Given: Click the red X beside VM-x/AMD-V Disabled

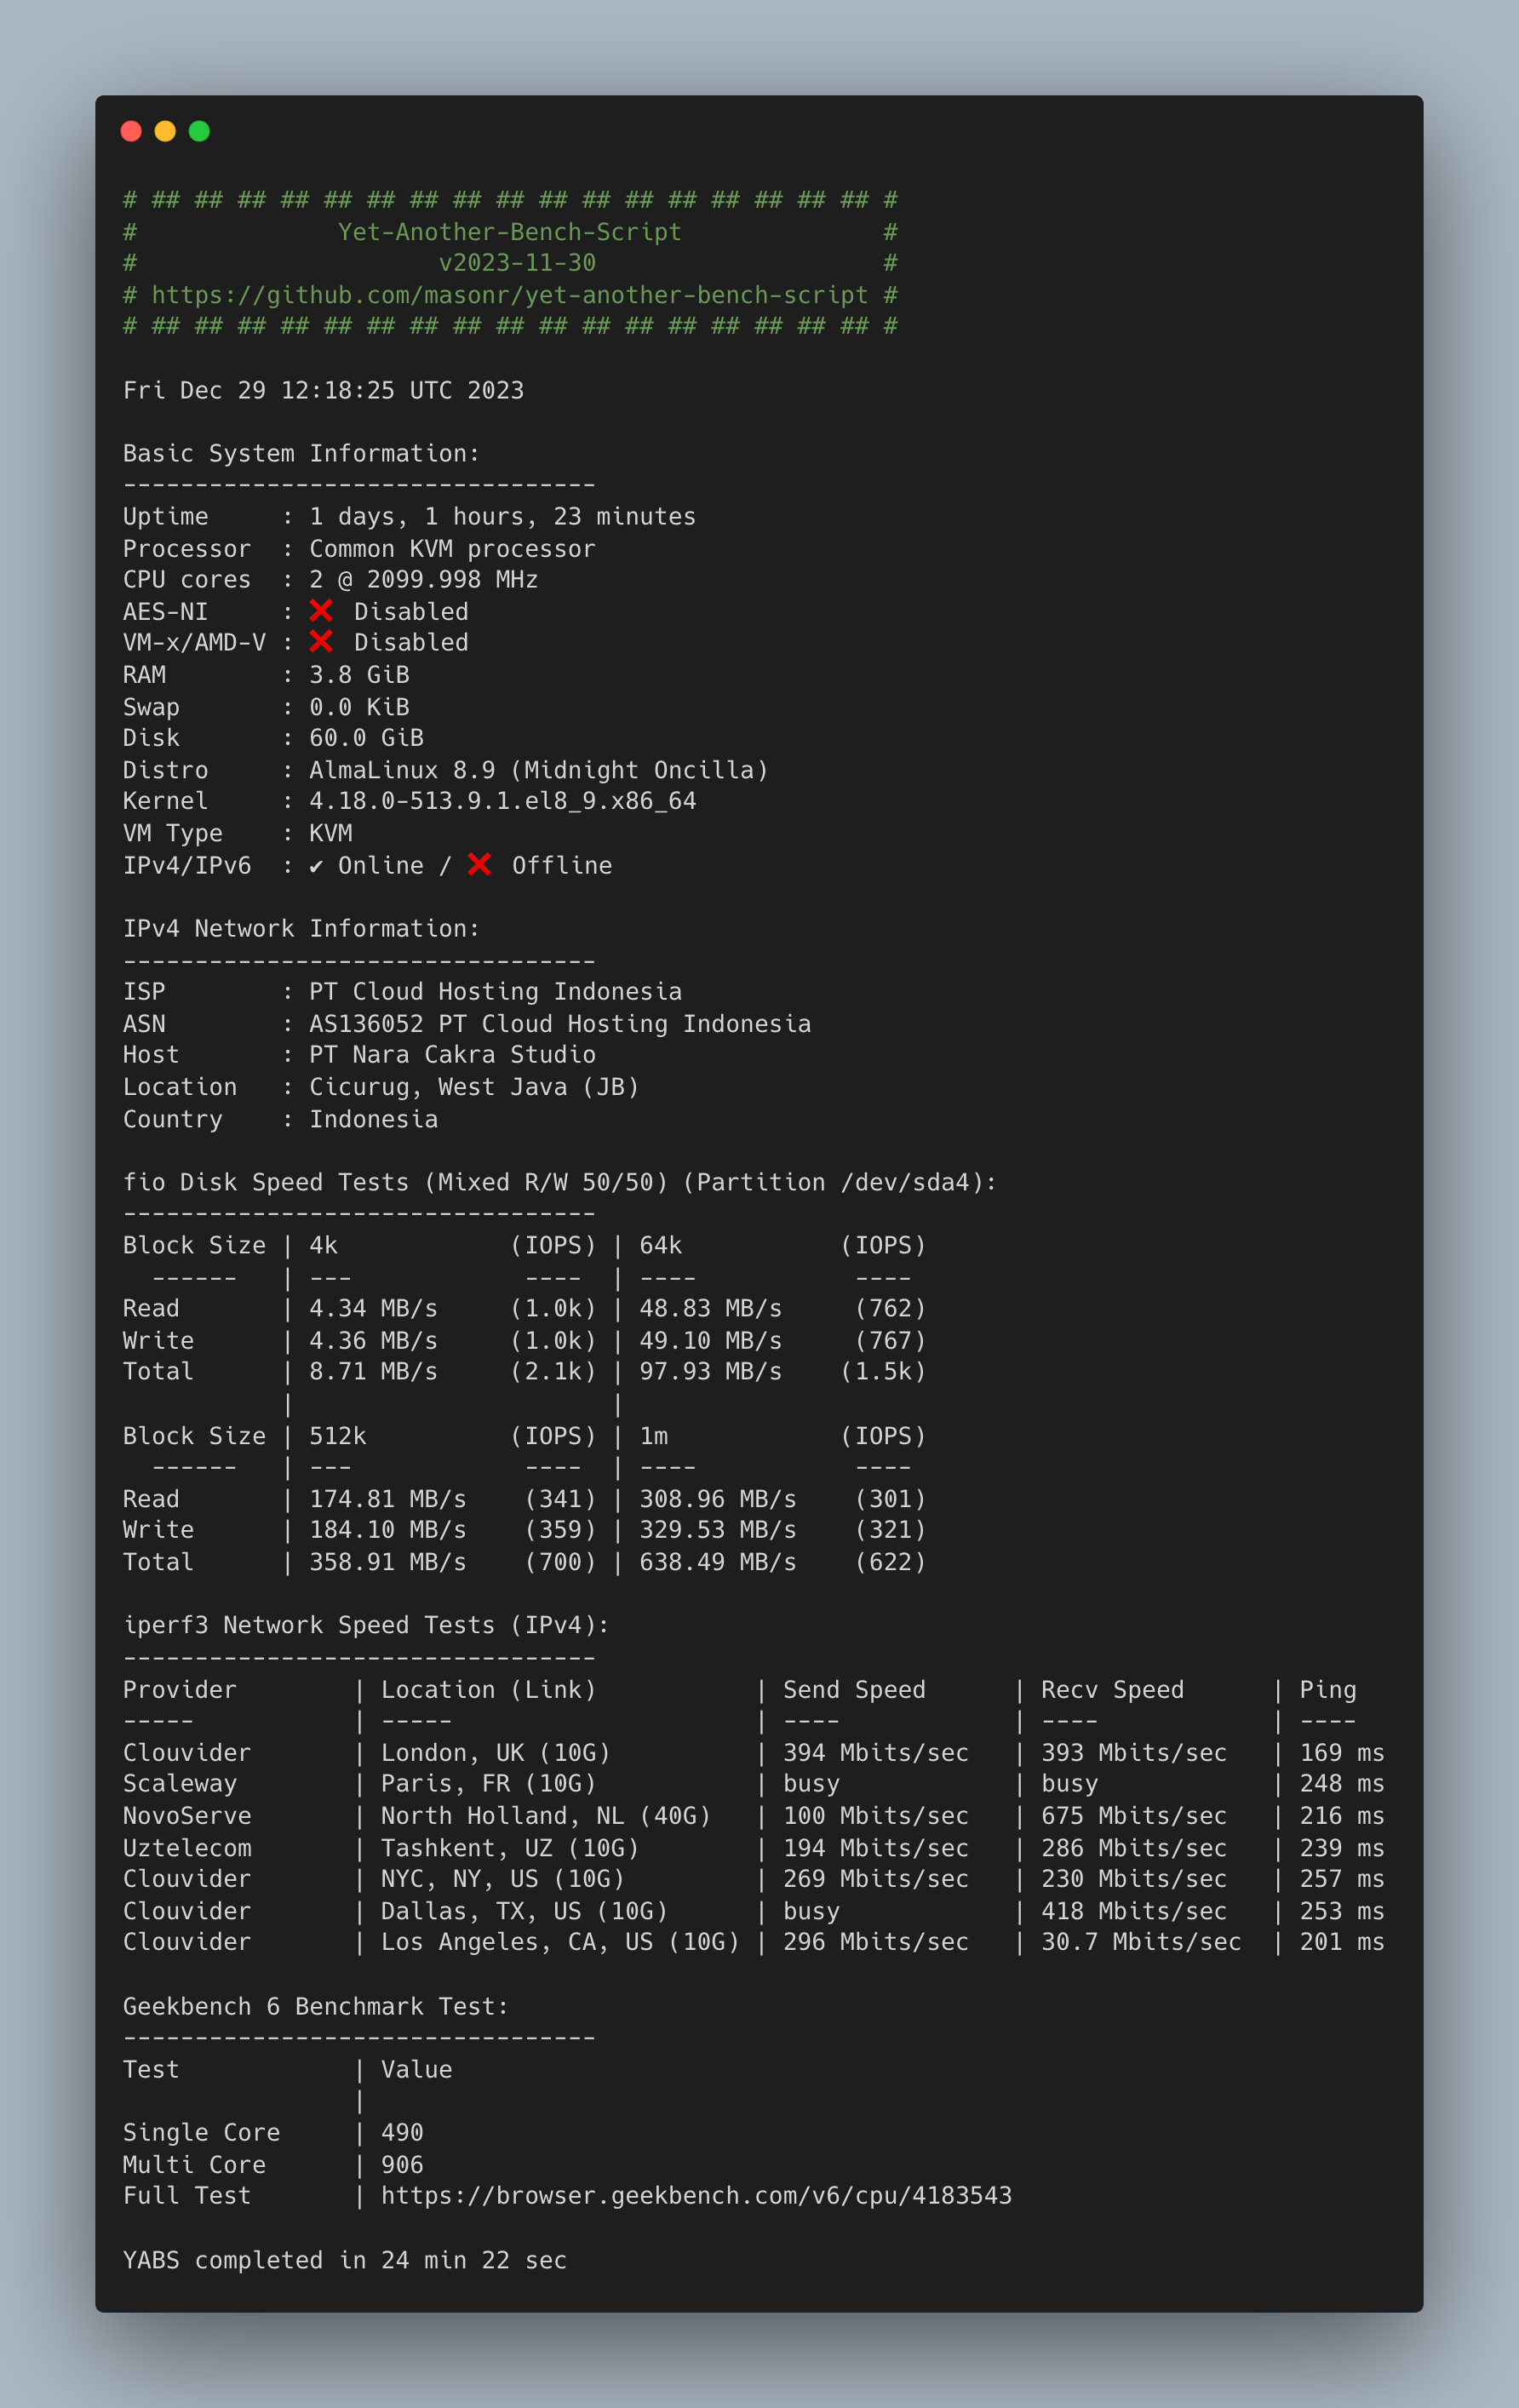Looking at the screenshot, I should click(x=321, y=641).
